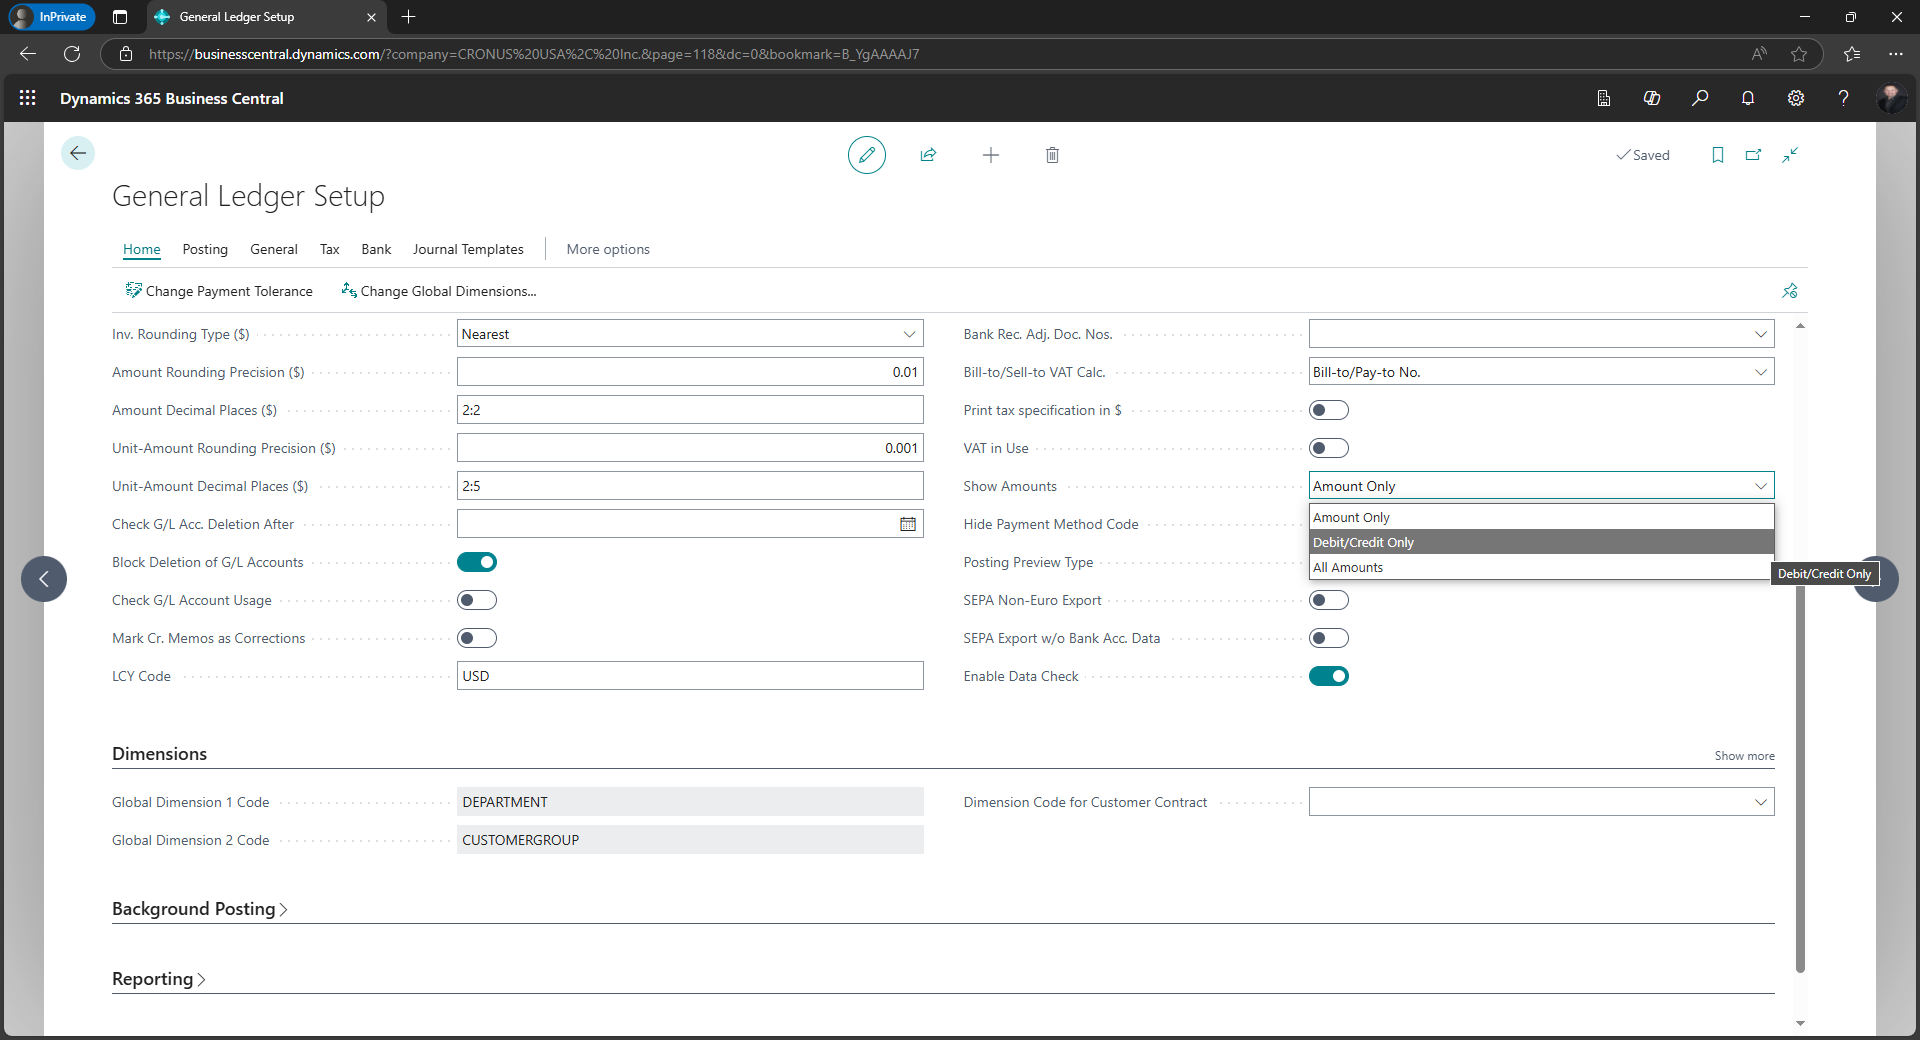Click the pin action bar icon
This screenshot has width=1920, height=1040.
tap(1790, 291)
